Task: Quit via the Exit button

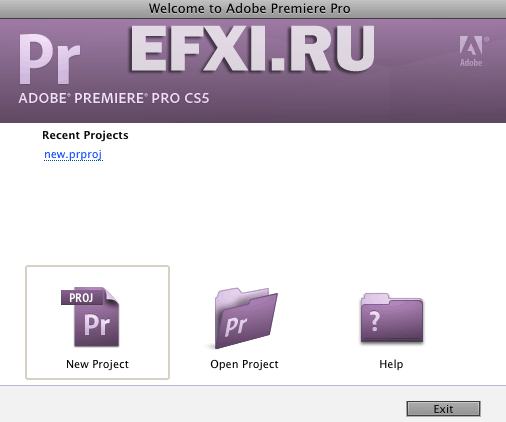Action: pos(443,409)
